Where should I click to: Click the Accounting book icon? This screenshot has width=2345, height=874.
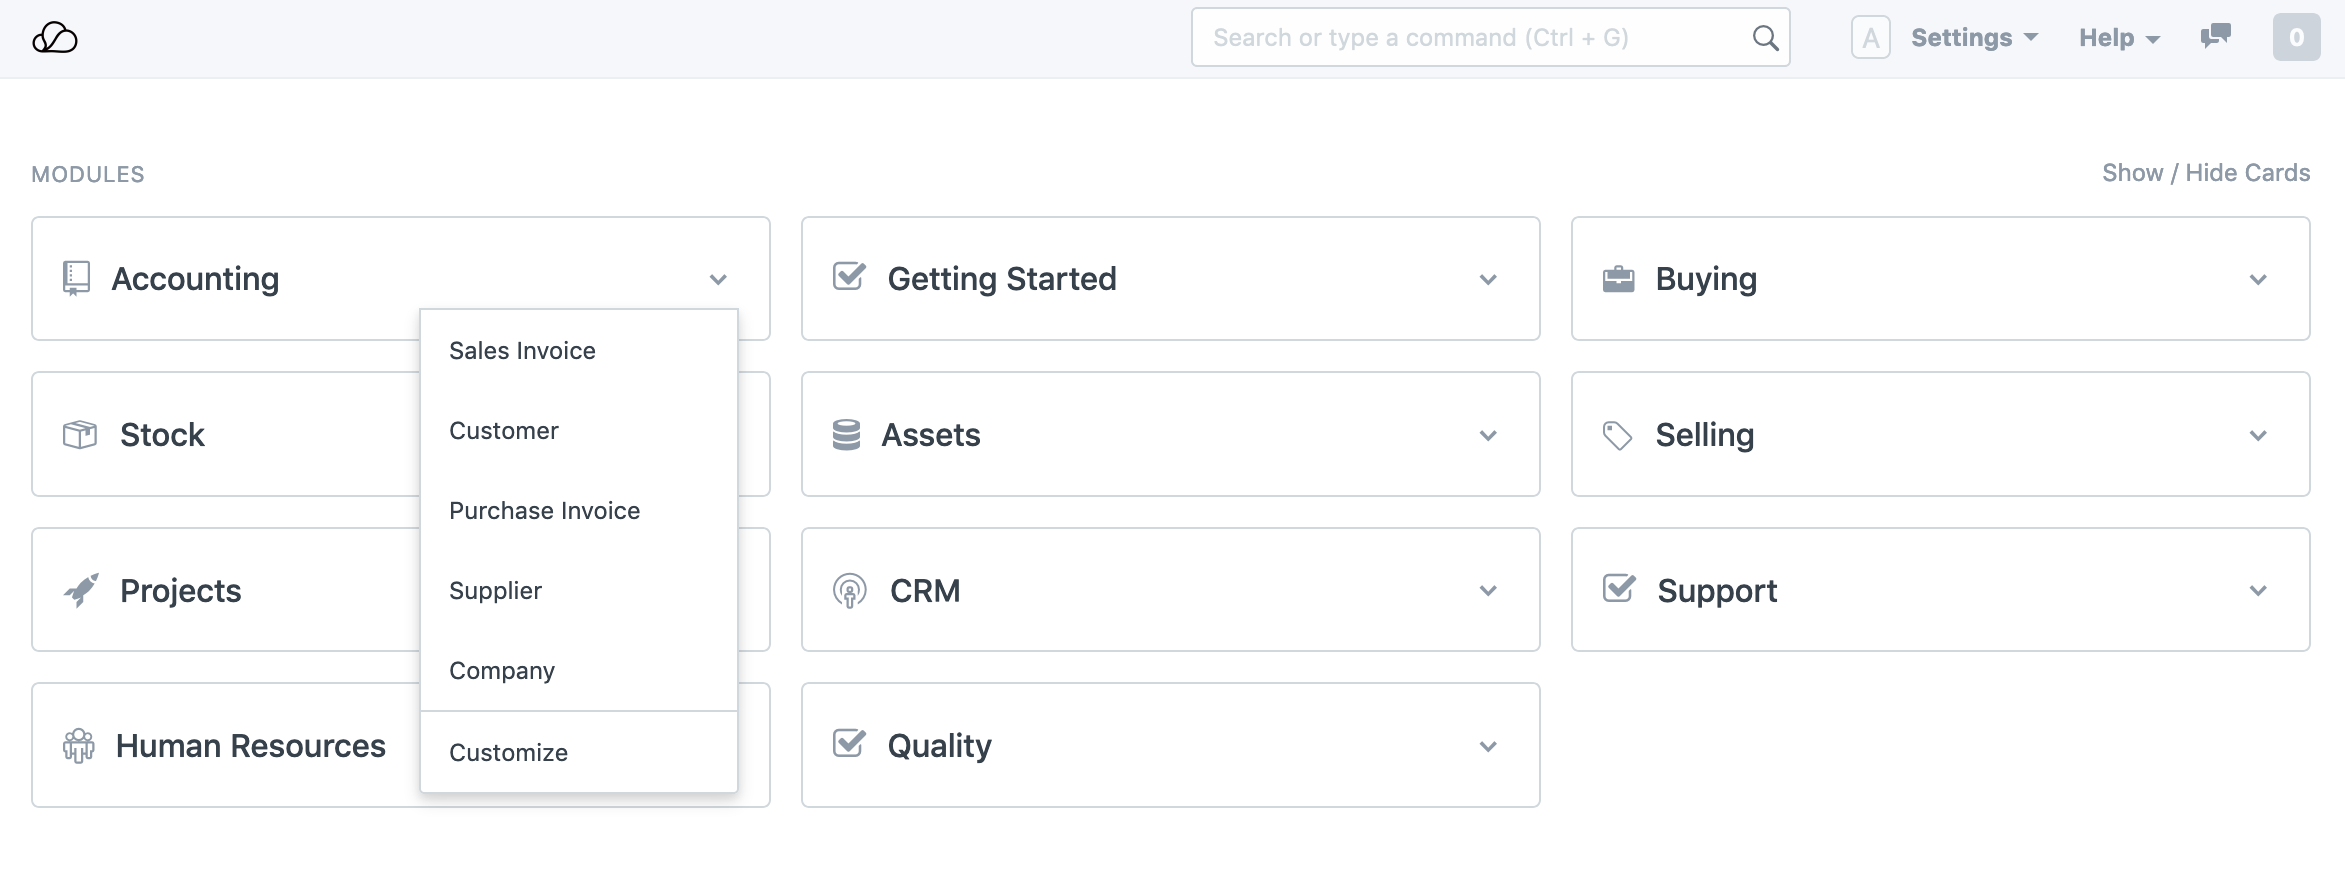[76, 278]
